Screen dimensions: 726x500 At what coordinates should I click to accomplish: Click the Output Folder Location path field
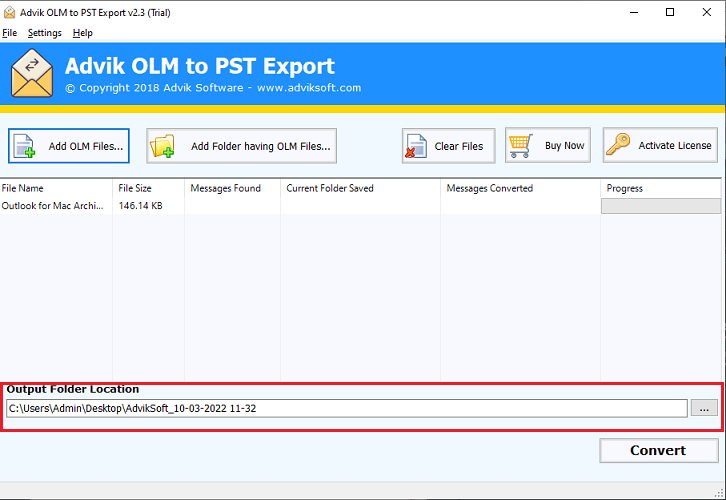tap(347, 408)
